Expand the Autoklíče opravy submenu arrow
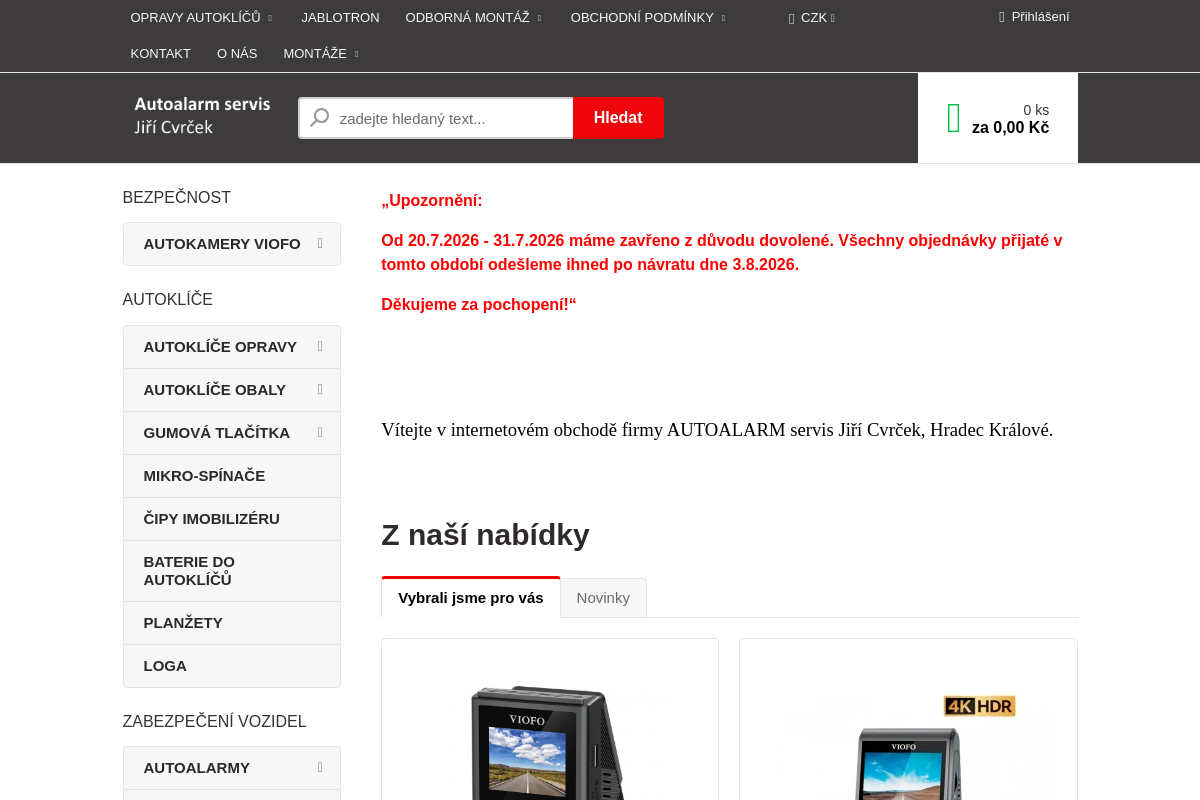This screenshot has height=800, width=1200. tap(320, 347)
